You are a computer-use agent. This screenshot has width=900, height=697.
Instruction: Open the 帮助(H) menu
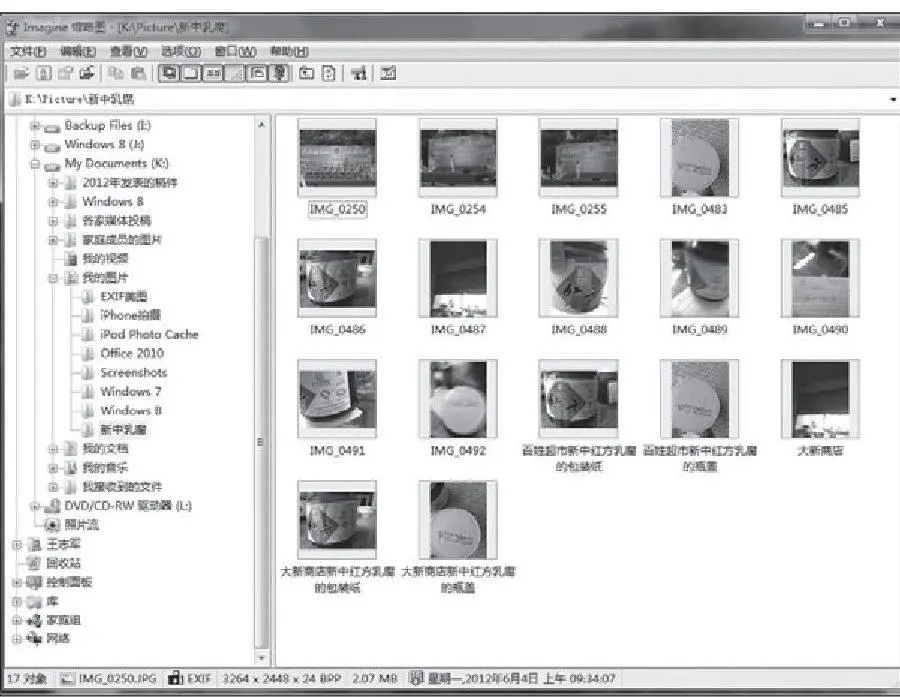289,51
